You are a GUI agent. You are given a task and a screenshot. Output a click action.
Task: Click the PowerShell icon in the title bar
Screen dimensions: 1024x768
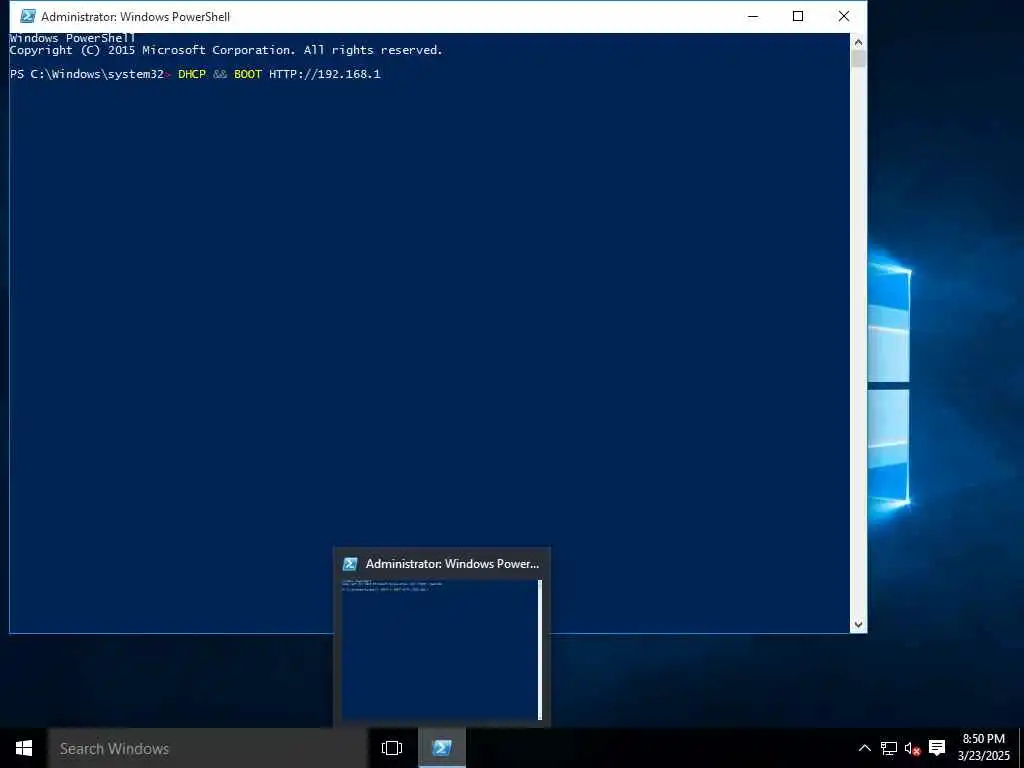[27, 16]
